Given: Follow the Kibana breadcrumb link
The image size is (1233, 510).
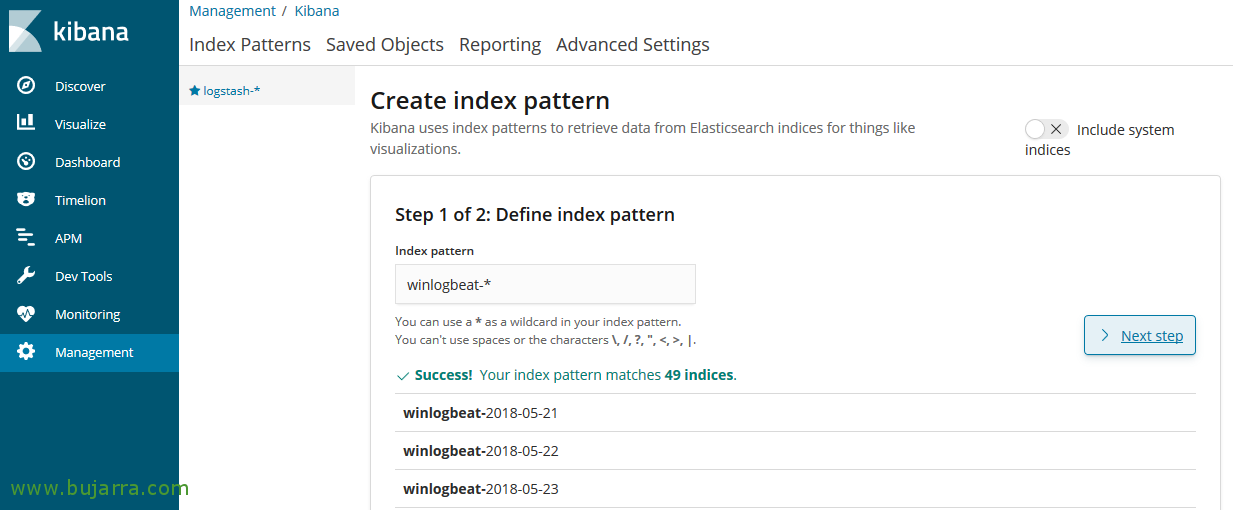Looking at the screenshot, I should (x=317, y=11).
